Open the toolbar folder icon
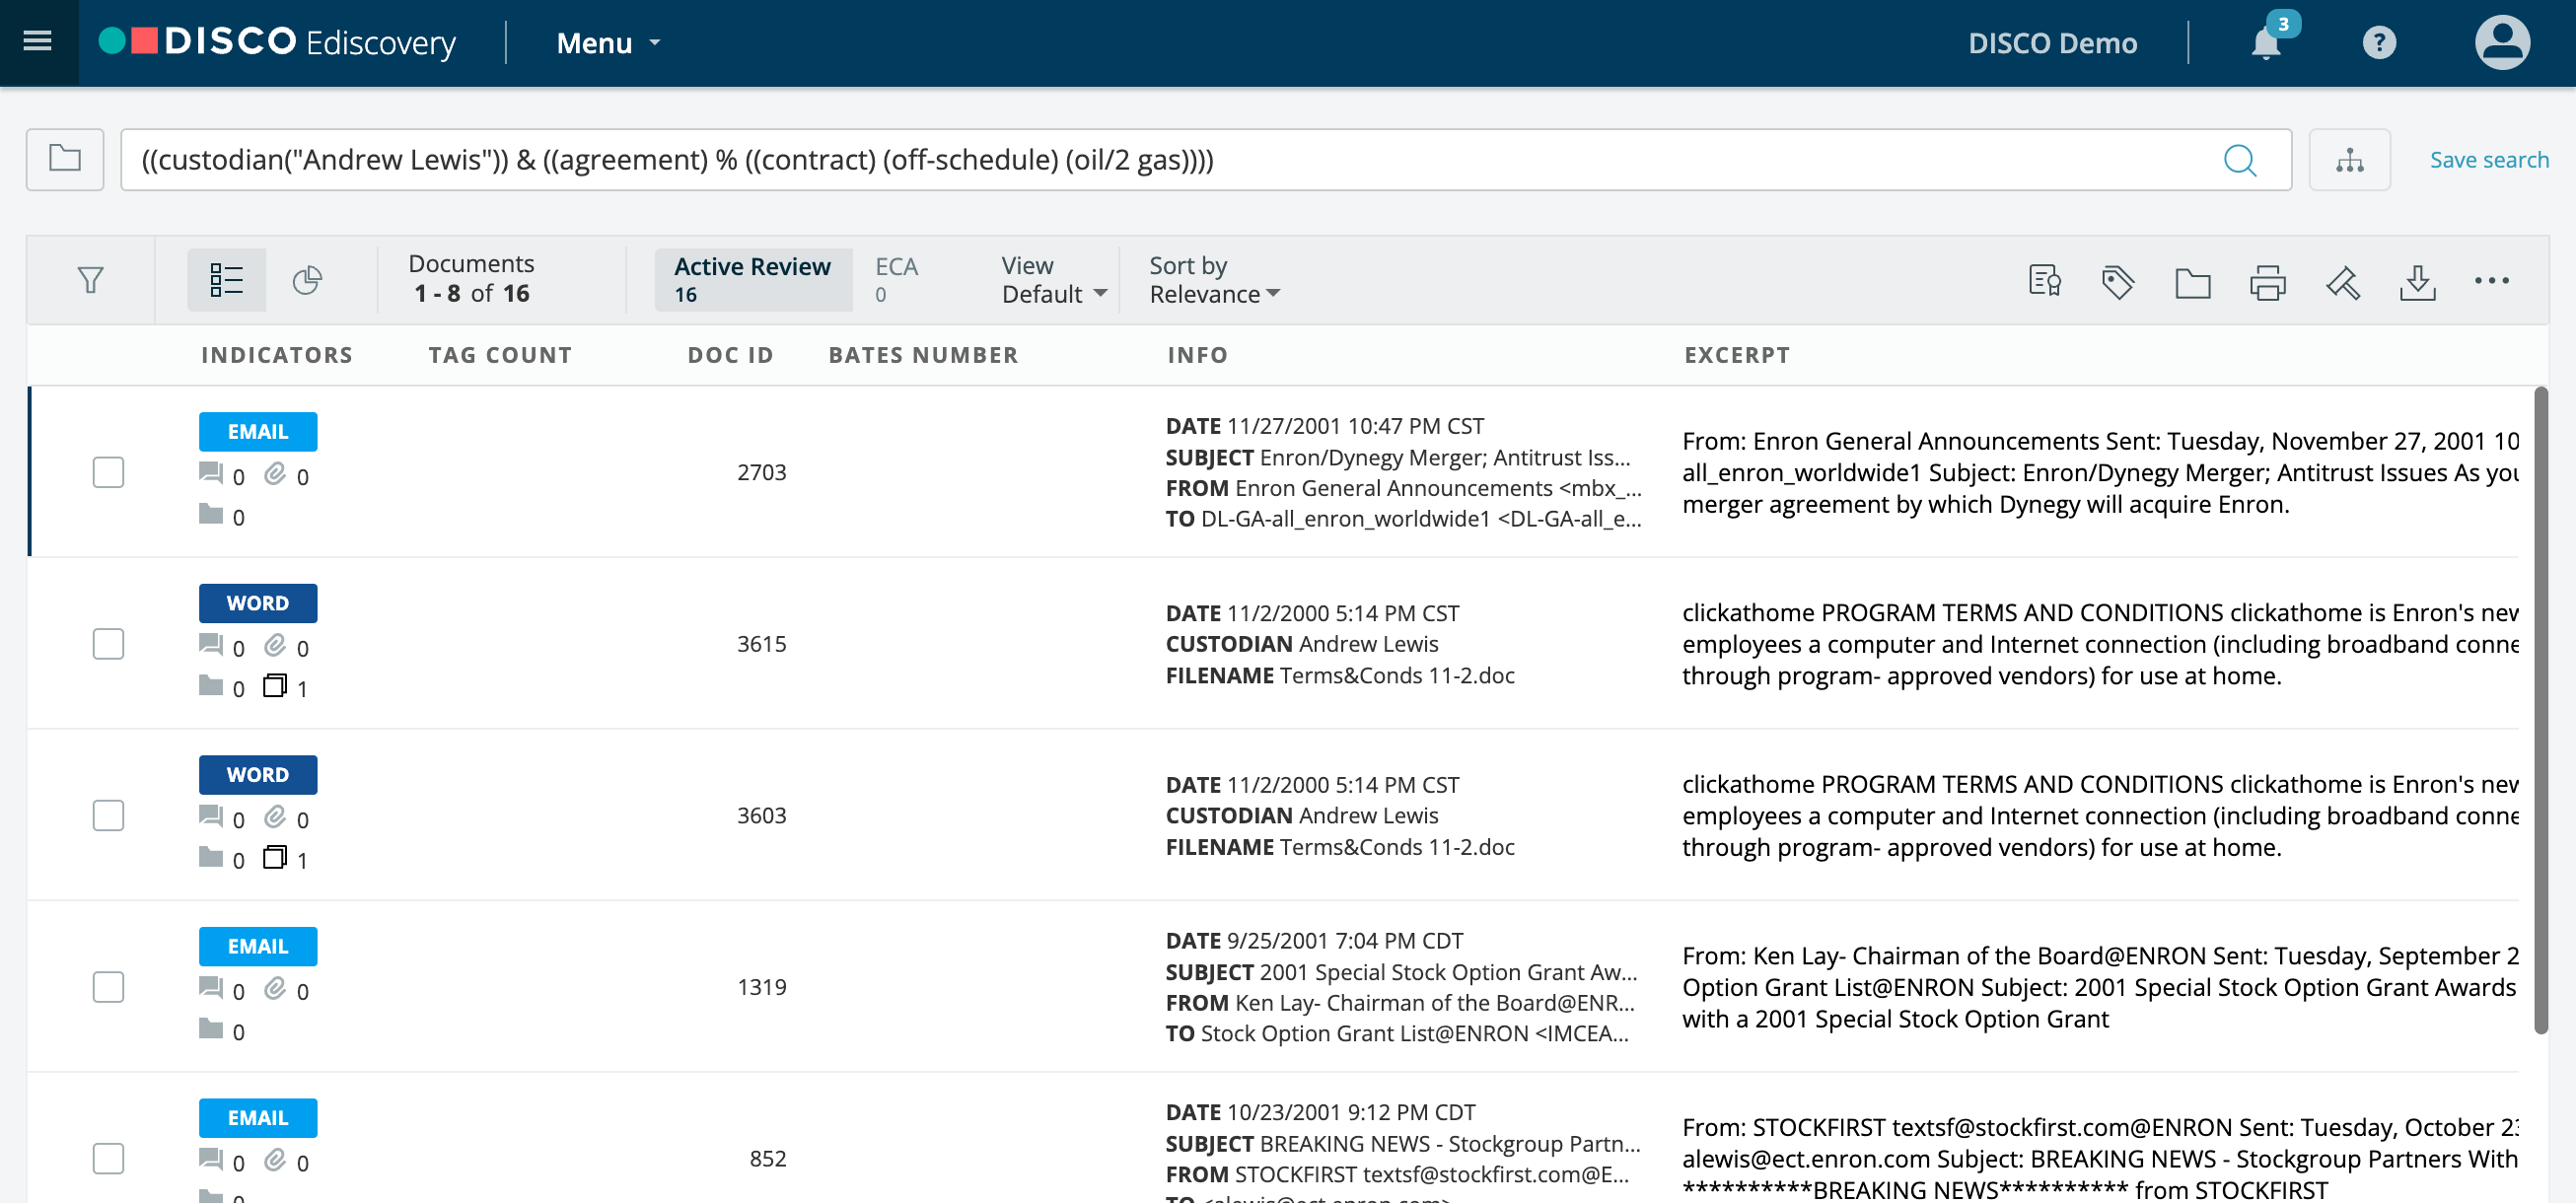Viewport: 2576px width, 1203px height. 2193,283
